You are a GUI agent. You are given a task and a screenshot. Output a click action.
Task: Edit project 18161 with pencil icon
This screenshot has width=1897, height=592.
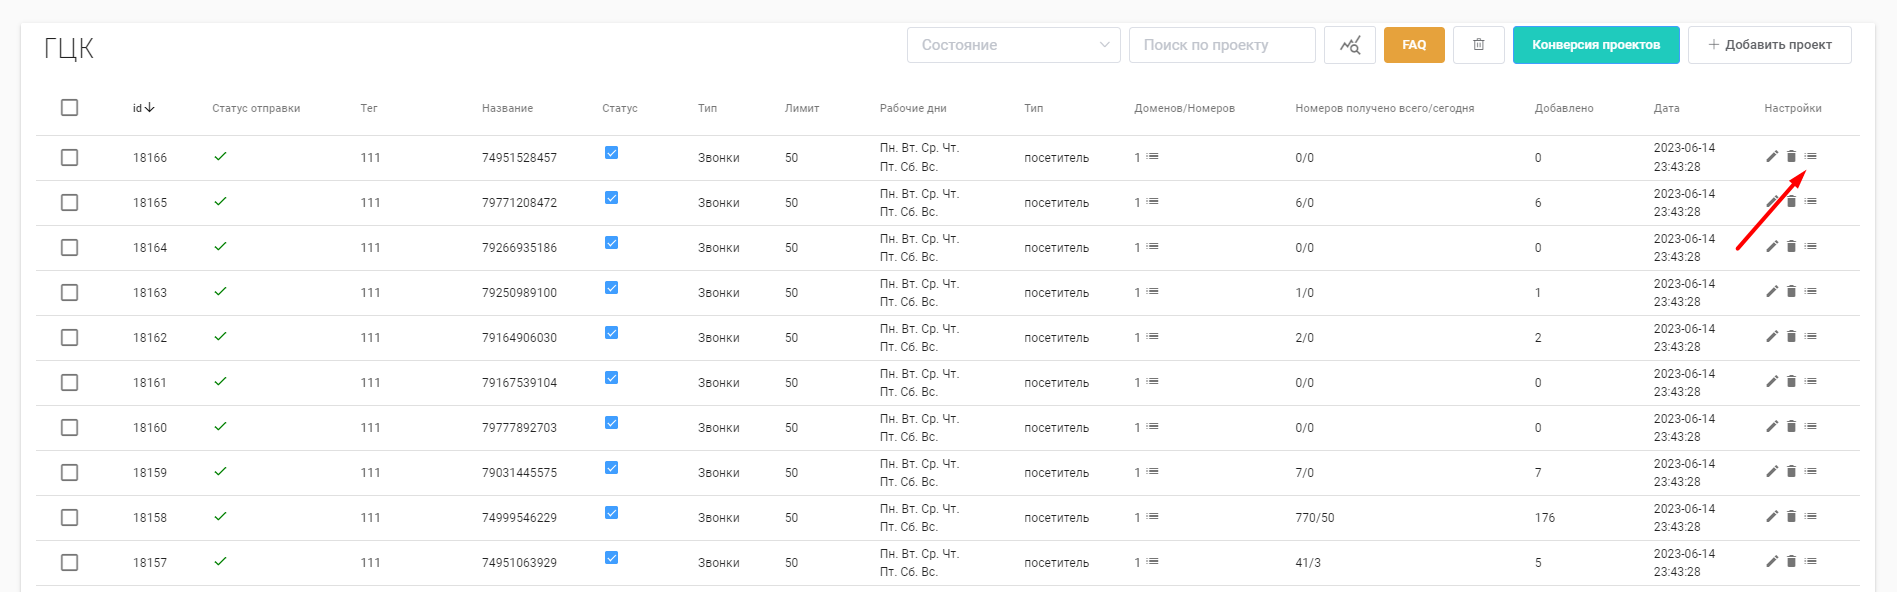[1772, 381]
